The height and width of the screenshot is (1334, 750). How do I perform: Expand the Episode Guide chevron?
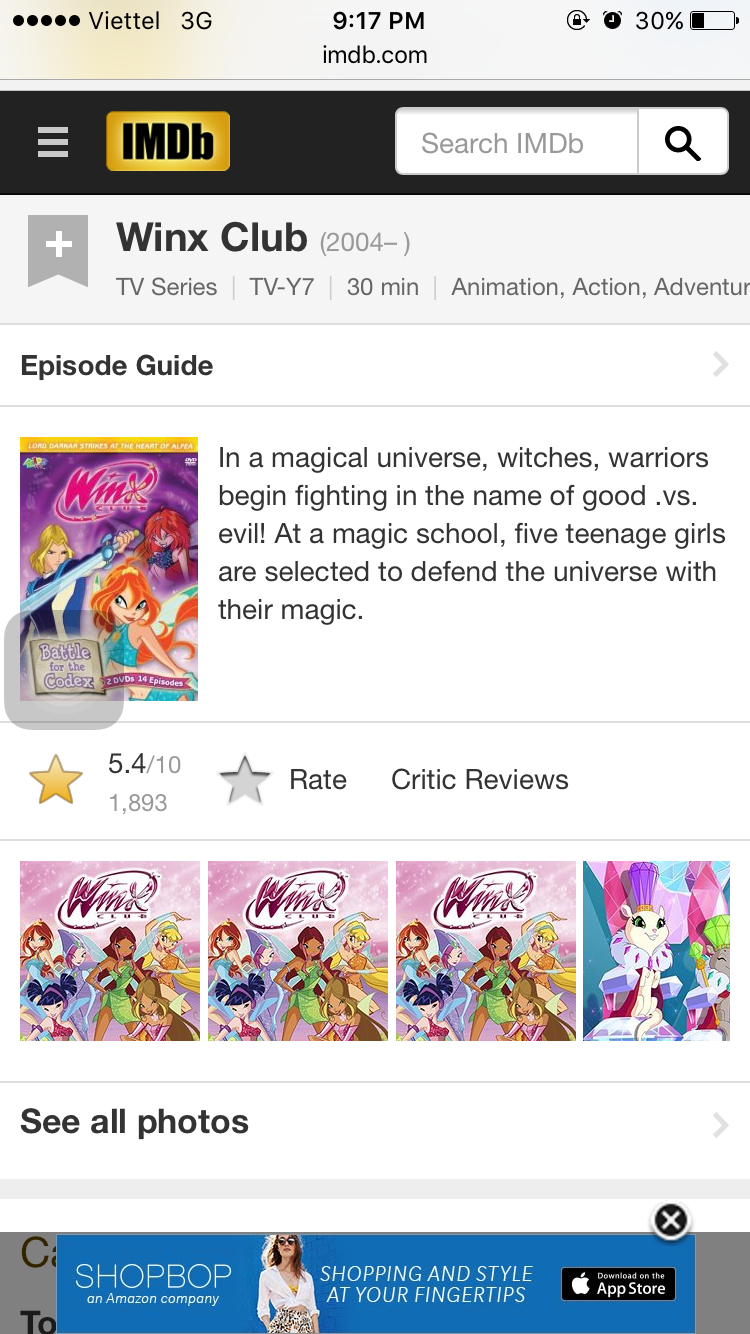pos(720,365)
